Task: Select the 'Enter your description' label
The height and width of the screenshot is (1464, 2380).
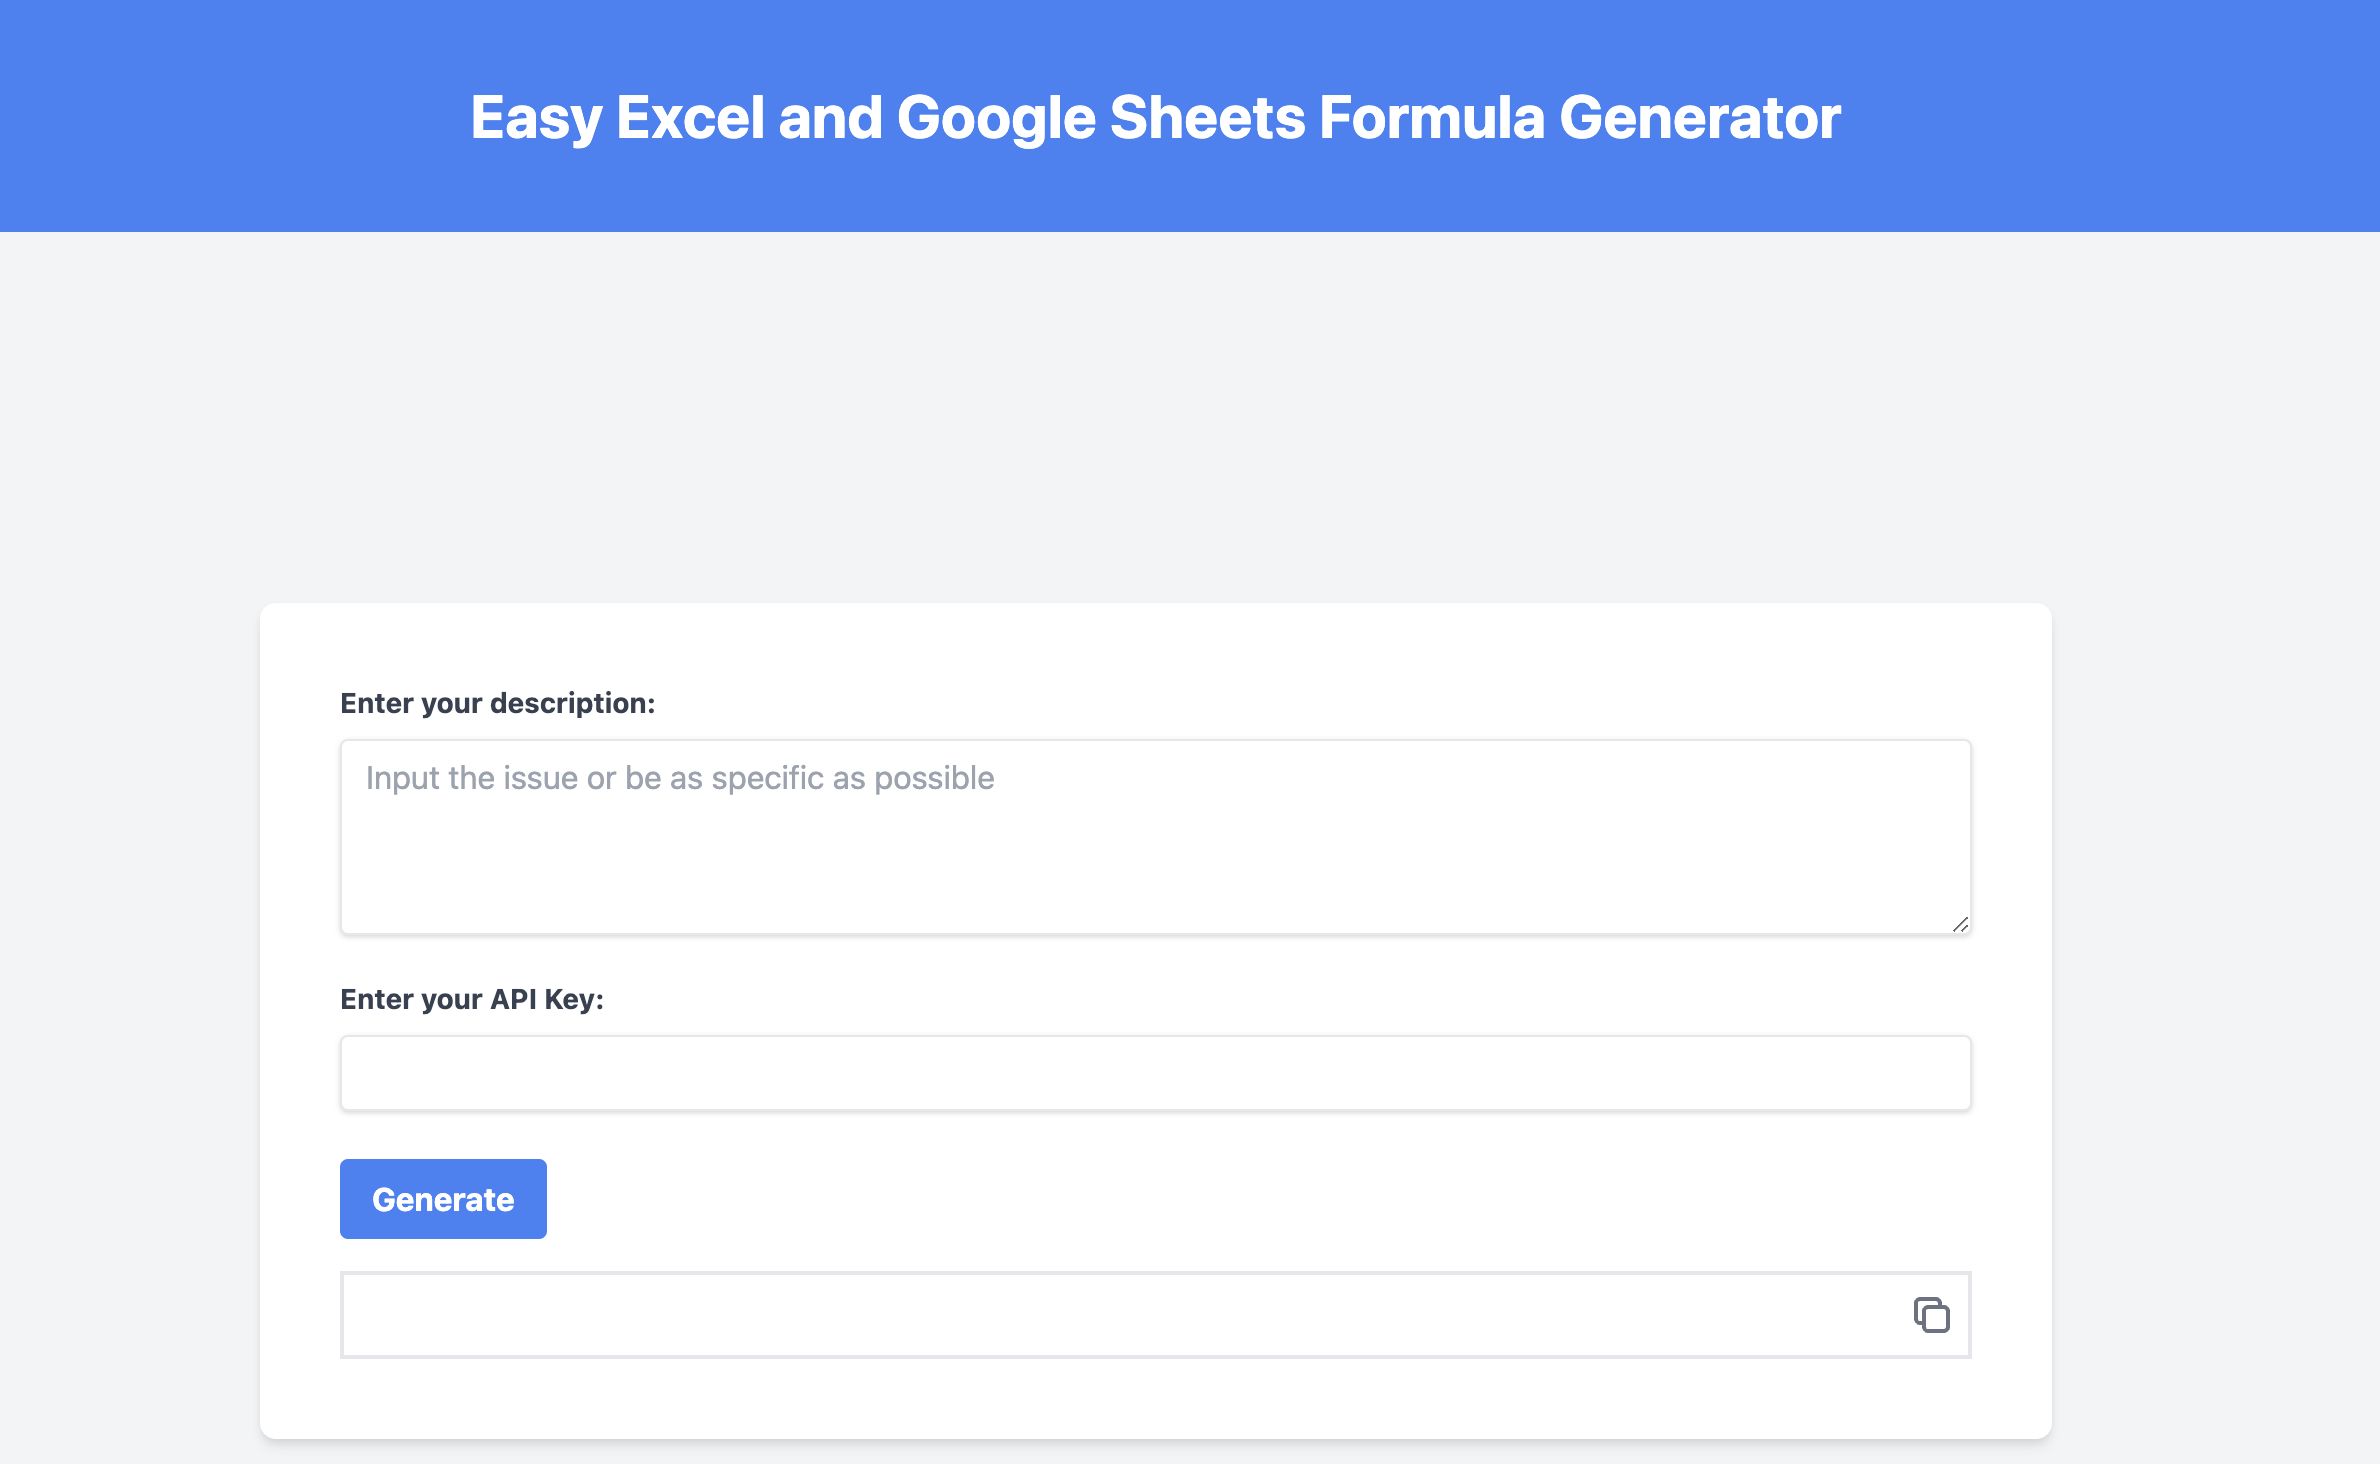Action: pos(498,703)
